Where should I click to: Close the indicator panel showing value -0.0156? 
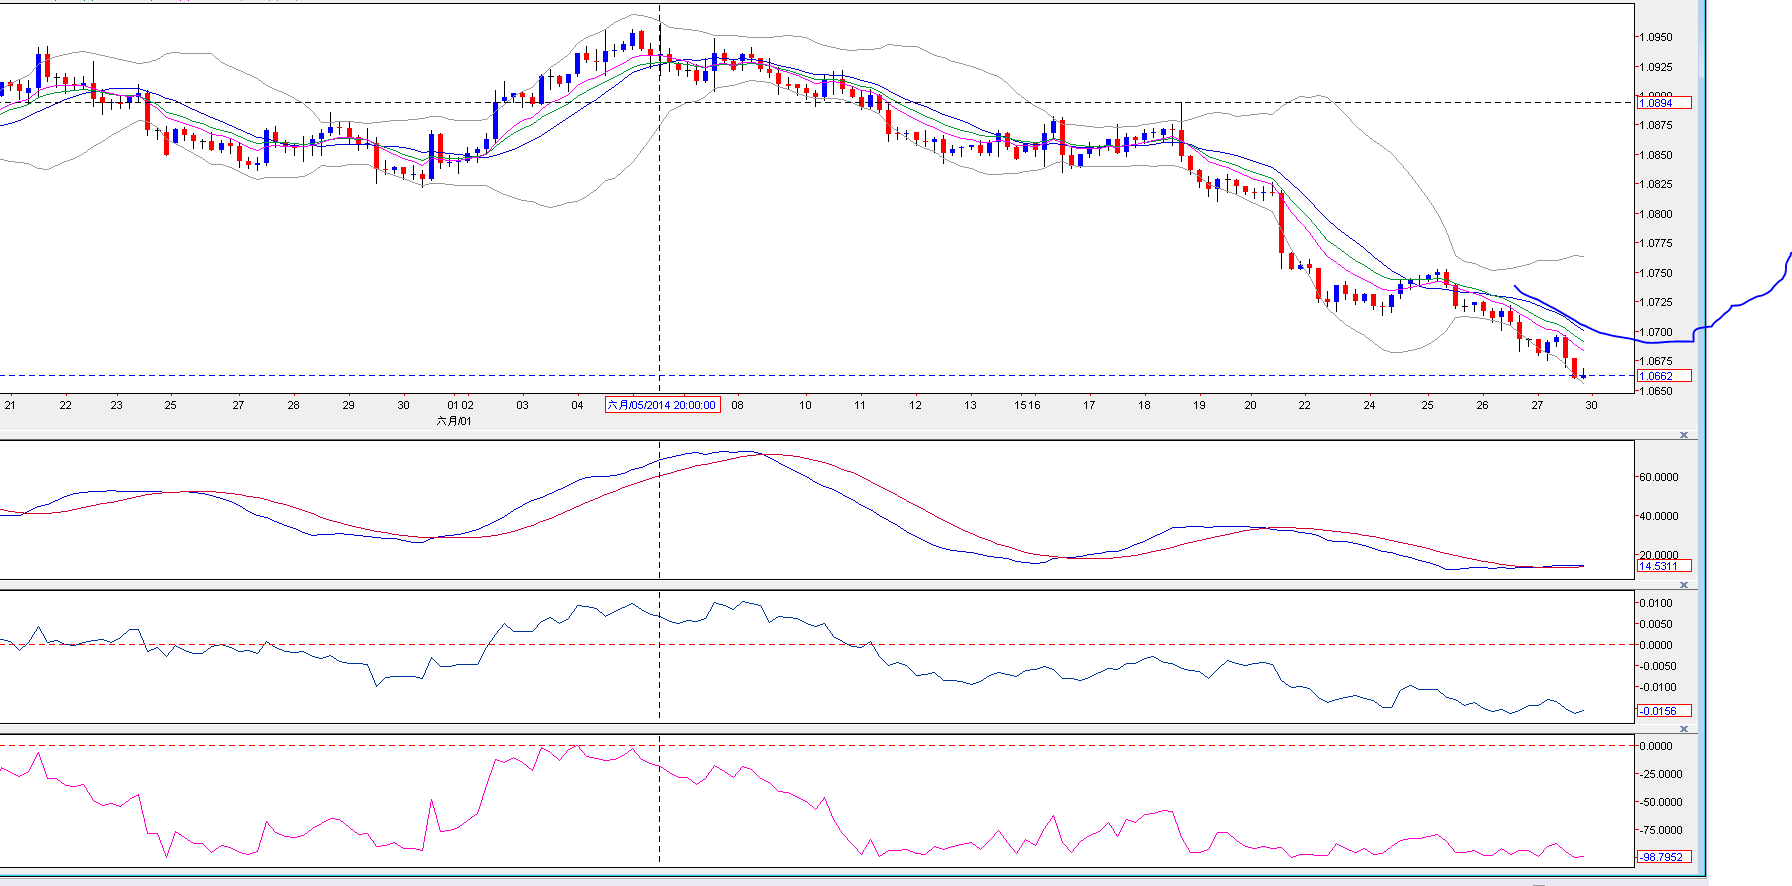[1684, 585]
